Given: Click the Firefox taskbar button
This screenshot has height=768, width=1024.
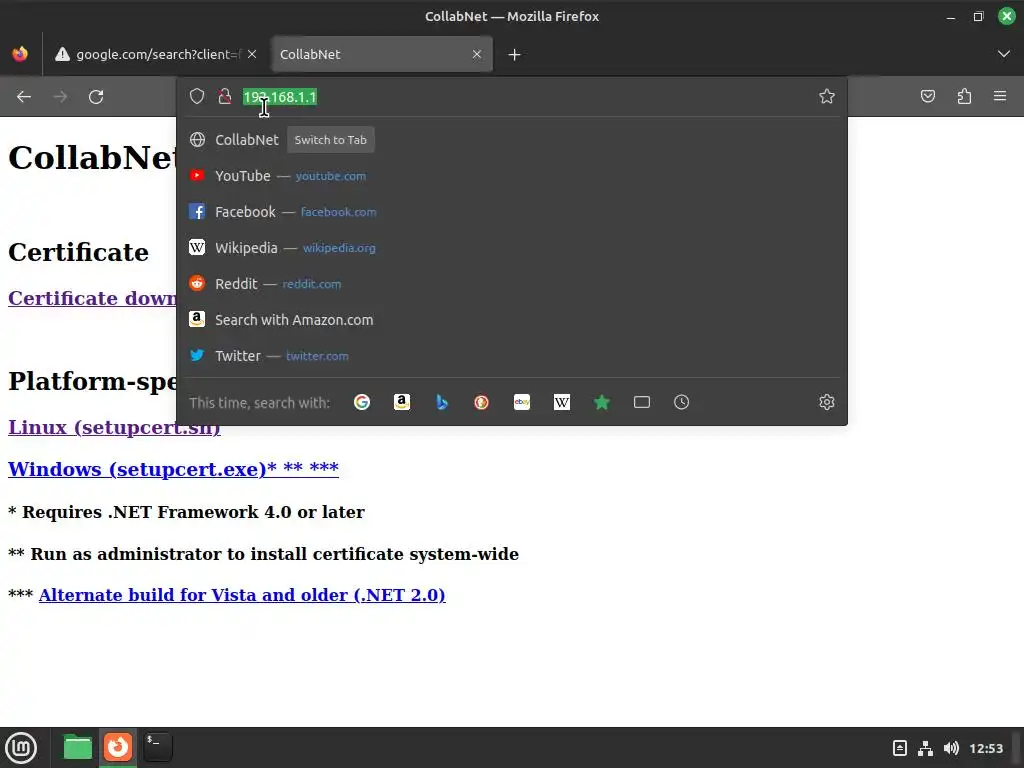Looking at the screenshot, I should 118,747.
